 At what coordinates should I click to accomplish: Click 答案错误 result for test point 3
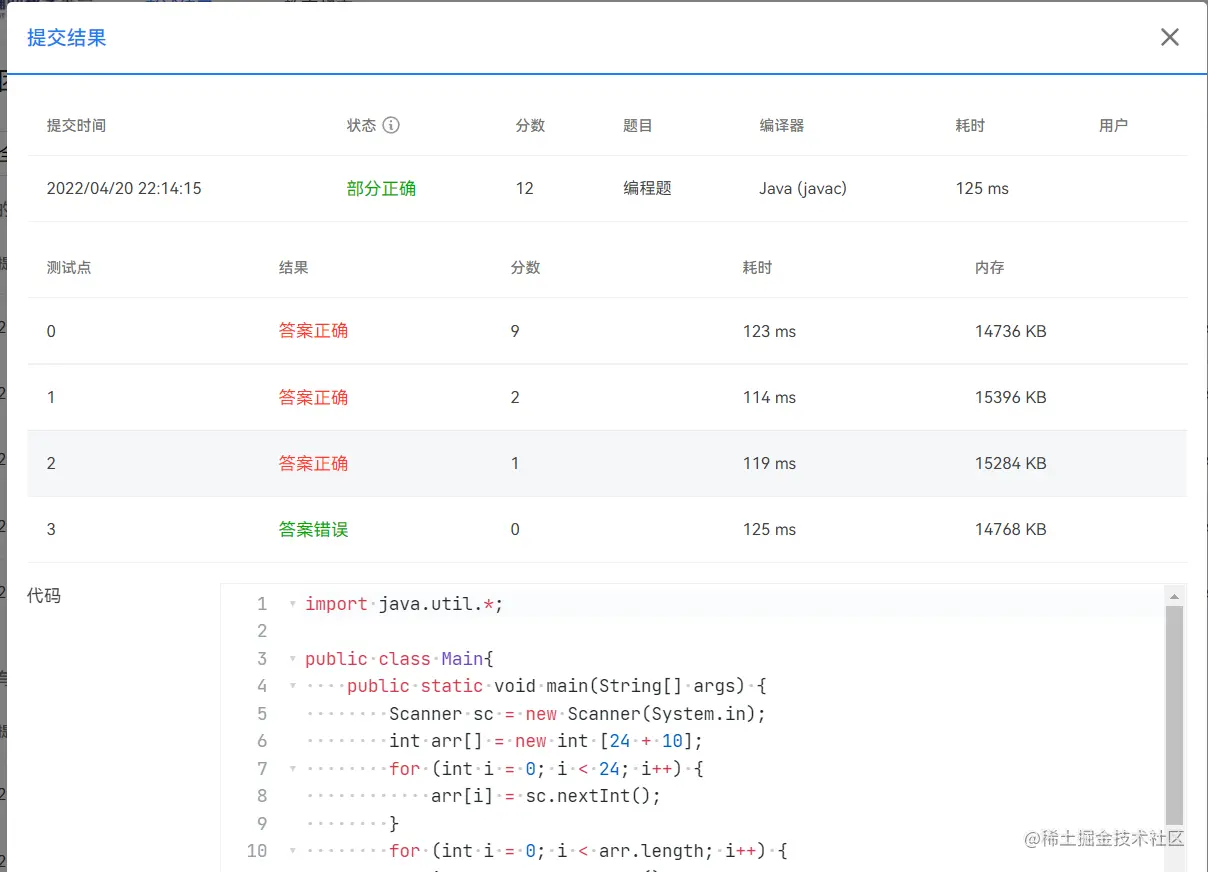coord(313,529)
